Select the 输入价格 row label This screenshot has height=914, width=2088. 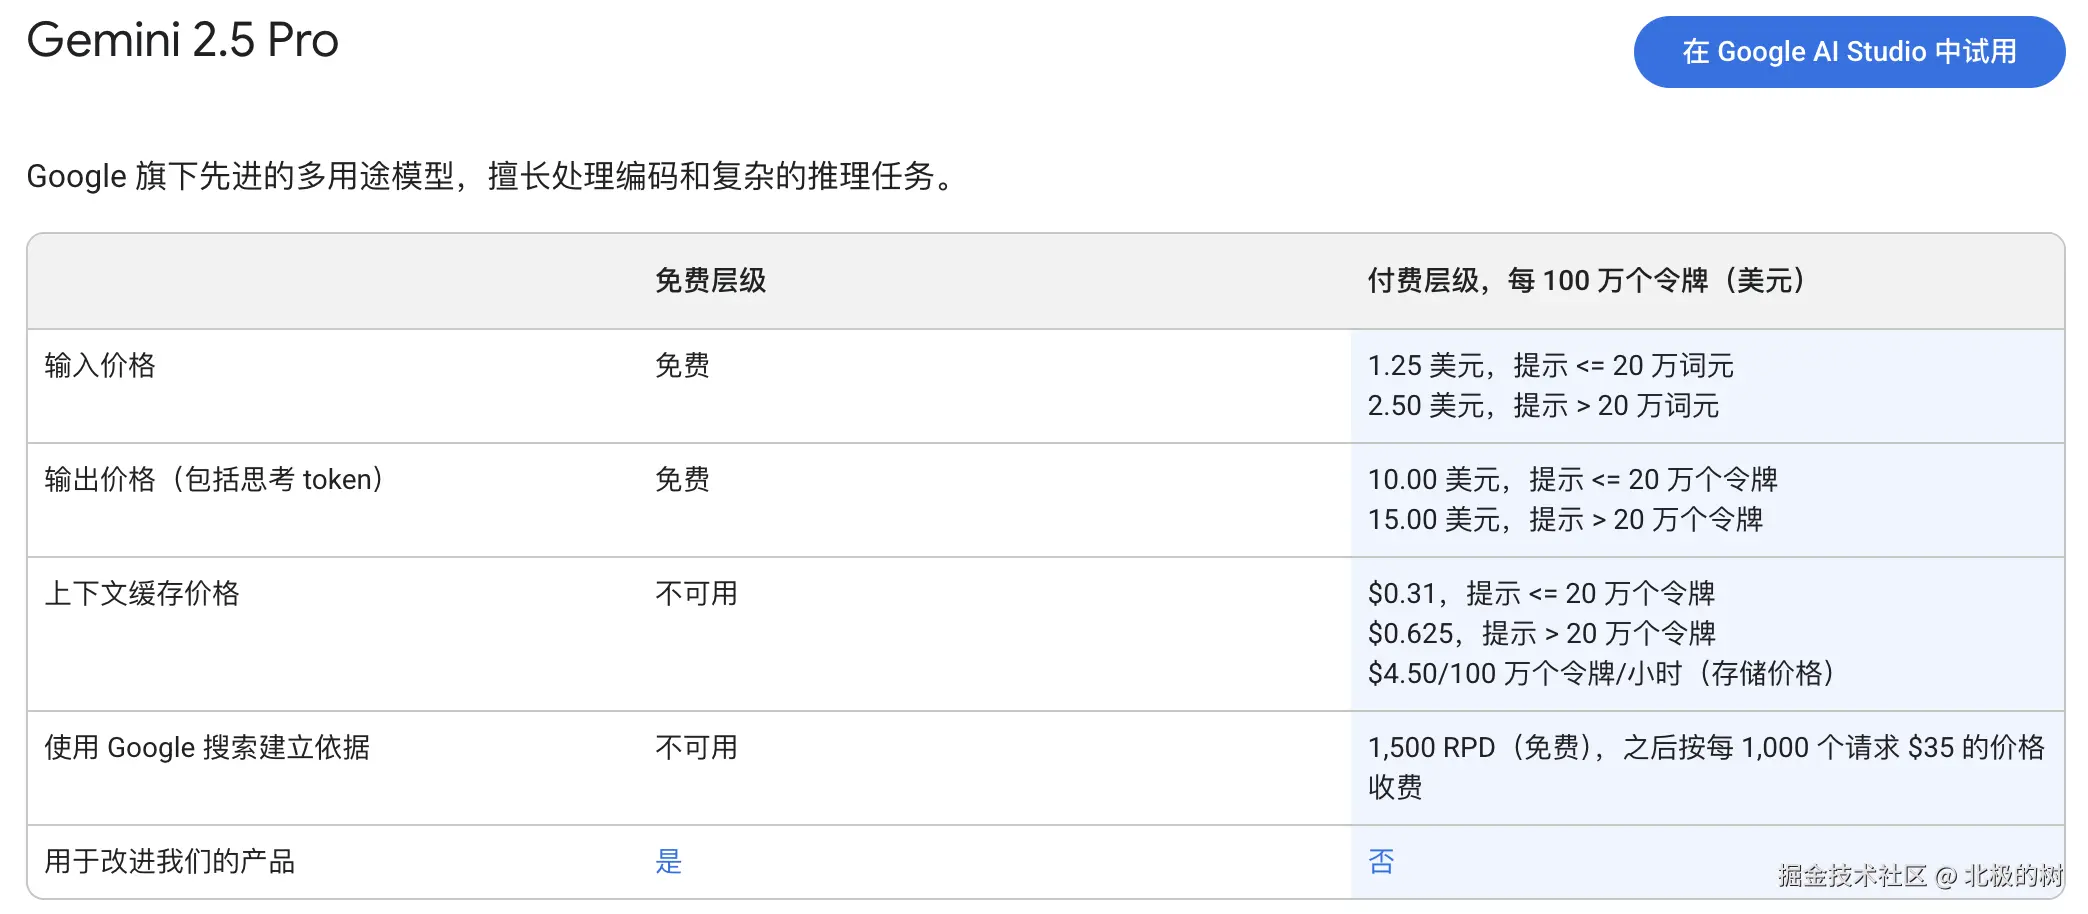pos(100,366)
